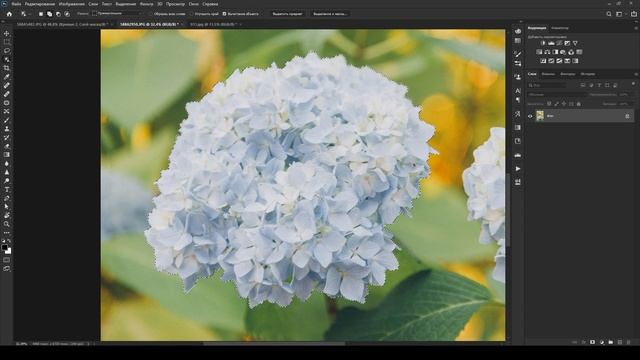Click the horizontal scrollbar below canvas
The image size is (640, 360).
pos(274,343)
